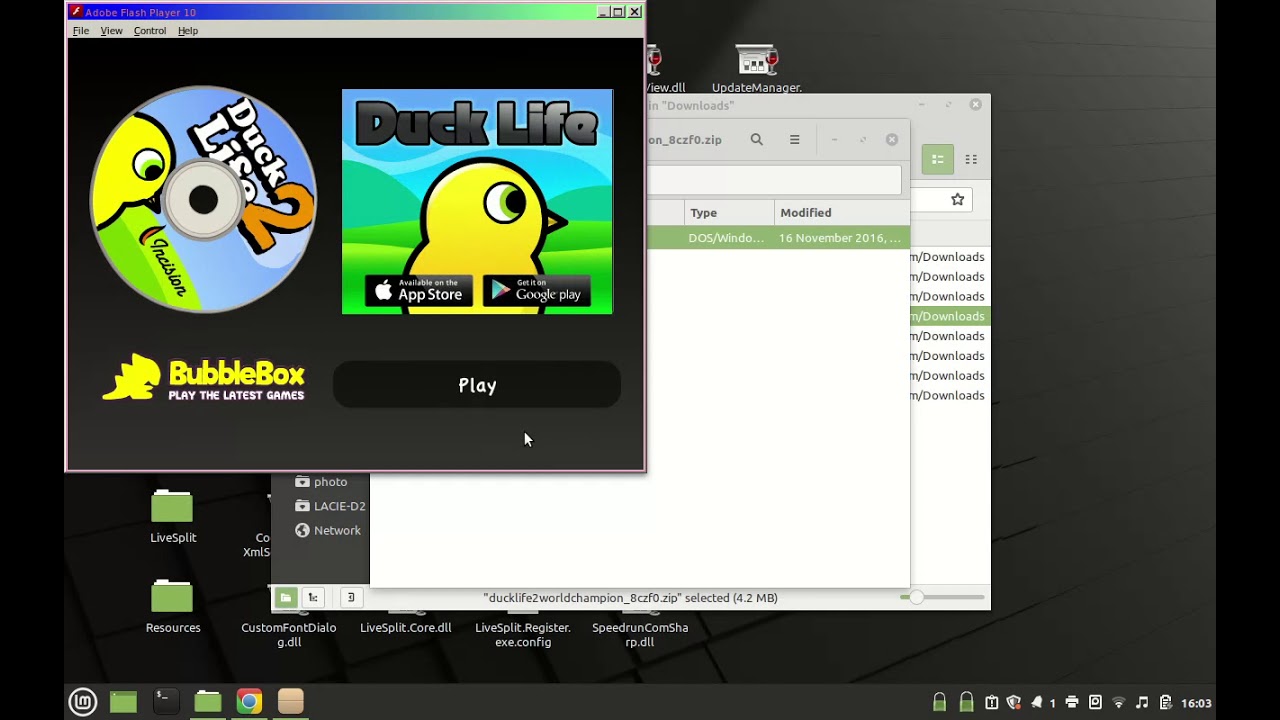Open the Control menu in Flash Player

(x=150, y=31)
